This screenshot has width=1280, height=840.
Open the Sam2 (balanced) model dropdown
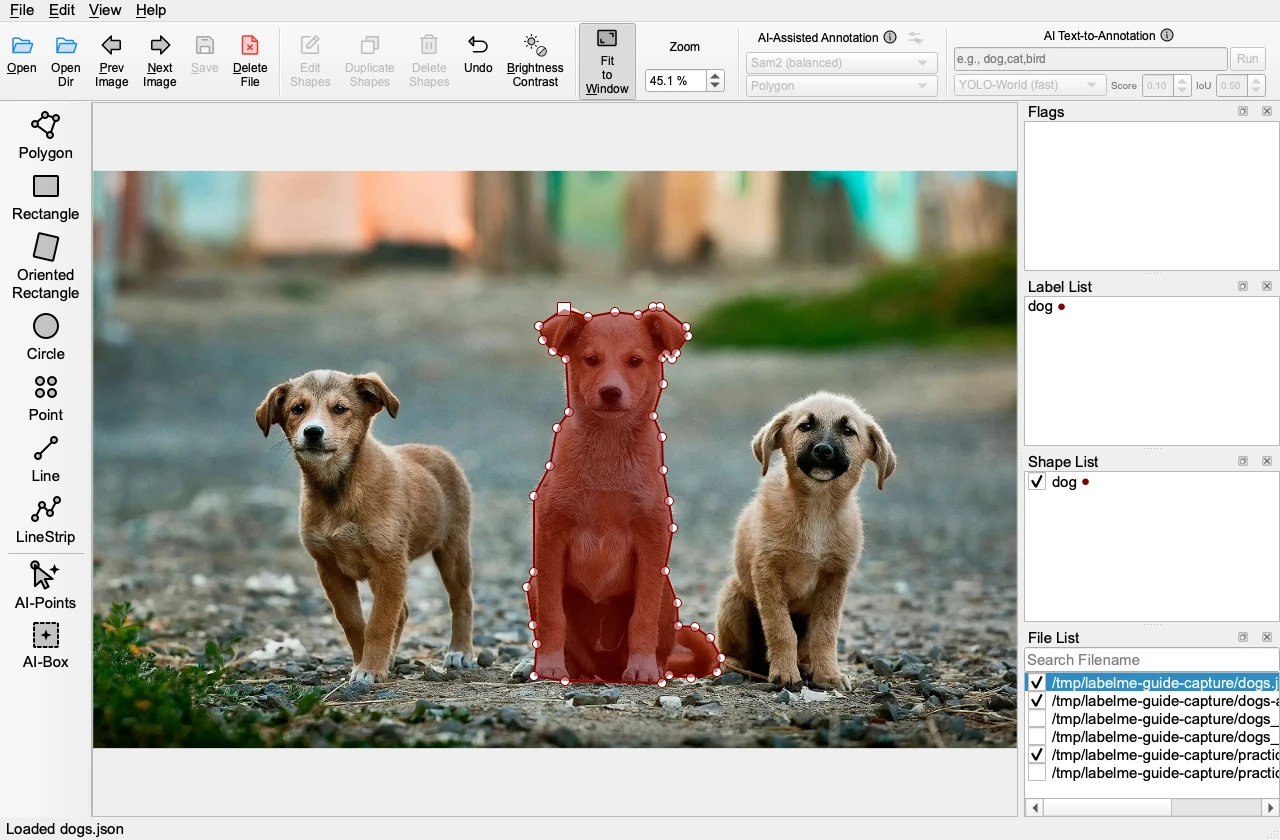tap(841, 63)
